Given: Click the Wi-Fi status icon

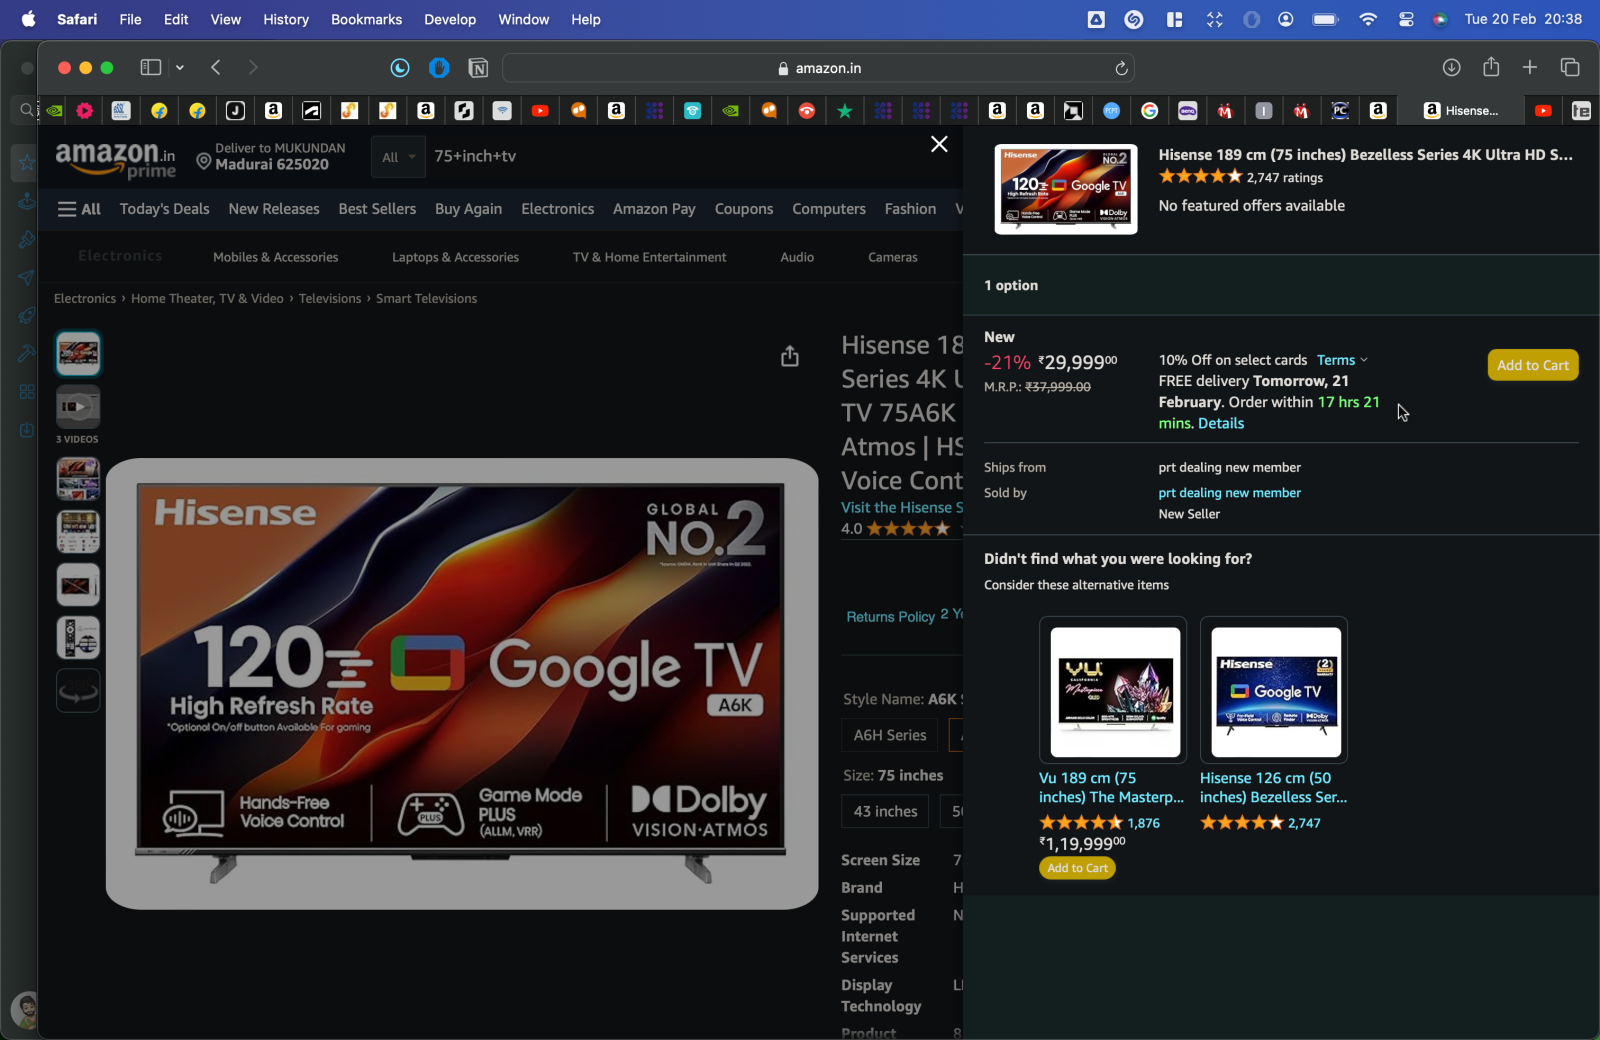Looking at the screenshot, I should (1368, 19).
